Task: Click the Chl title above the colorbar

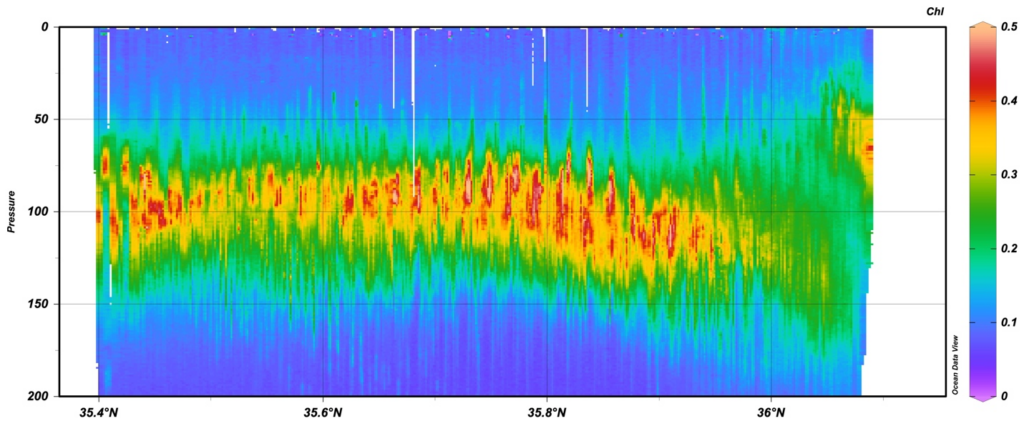Action: pos(935,9)
